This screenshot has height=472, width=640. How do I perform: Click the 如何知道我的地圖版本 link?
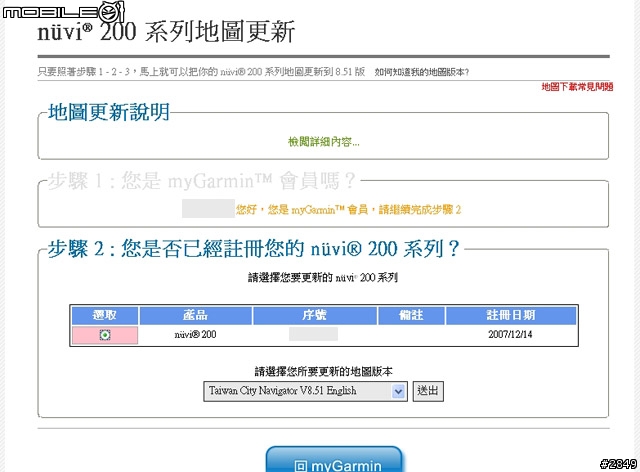[422, 72]
